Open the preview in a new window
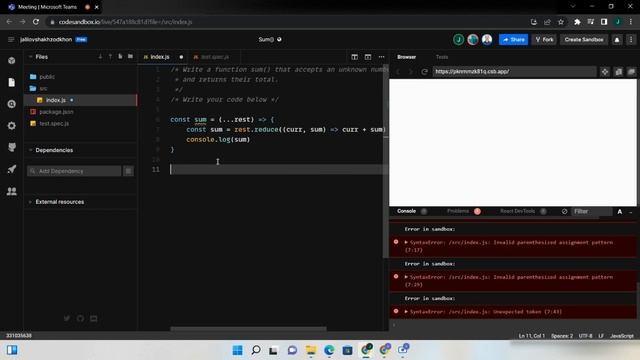The height and width of the screenshot is (360, 640). [631, 72]
